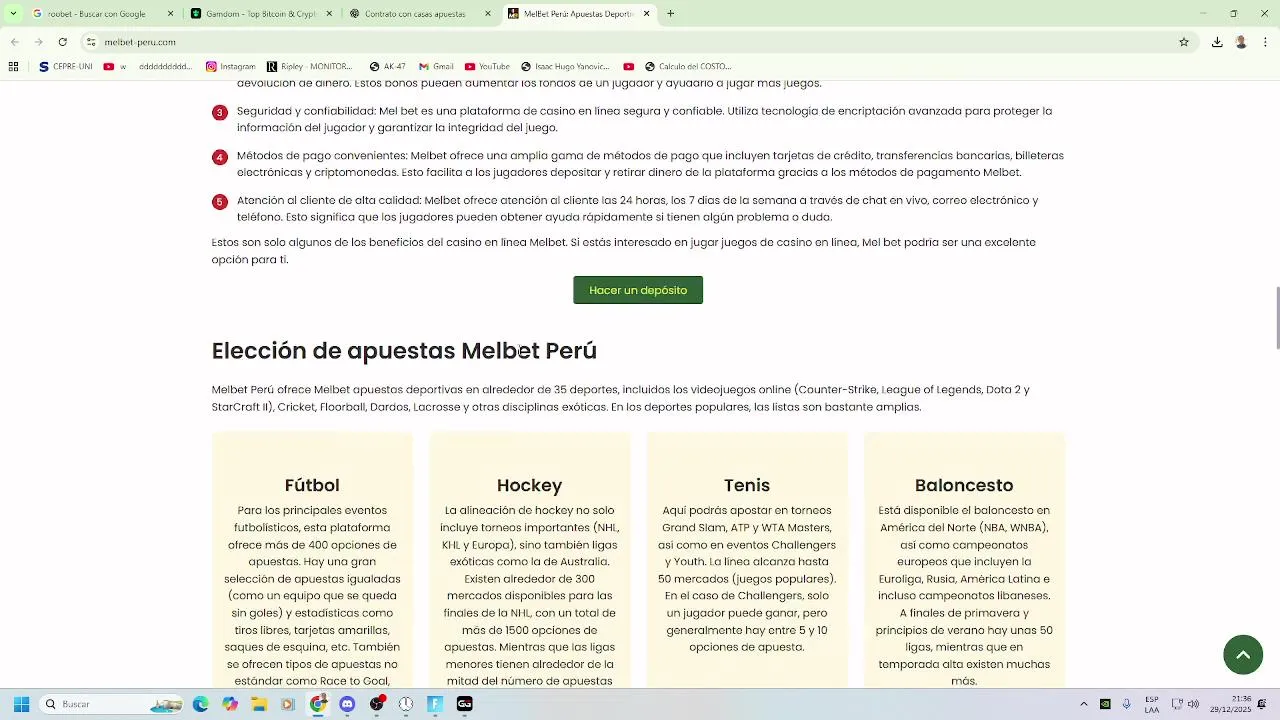Click the 'Hacer un depósito' button
Screen dimensions: 1280x720
(x=638, y=290)
